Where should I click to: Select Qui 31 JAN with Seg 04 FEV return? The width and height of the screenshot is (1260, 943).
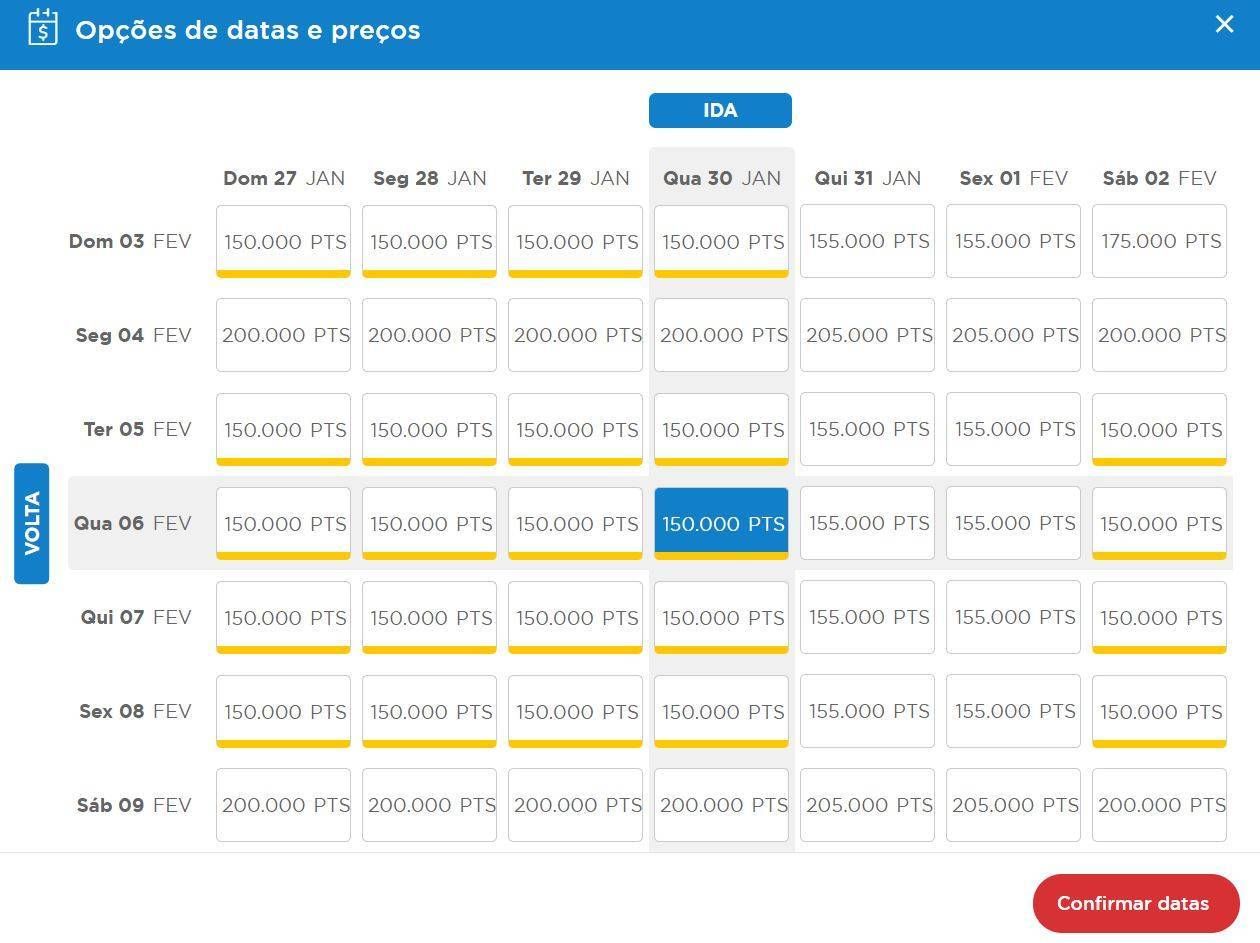[x=867, y=335]
